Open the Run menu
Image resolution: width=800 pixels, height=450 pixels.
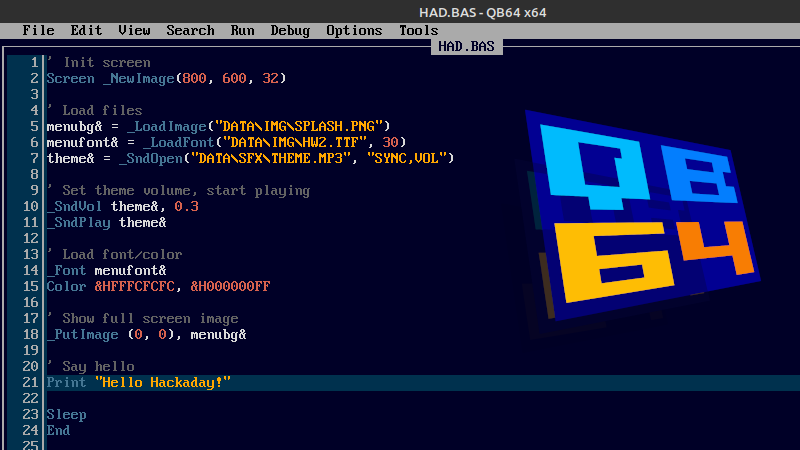(x=242, y=30)
